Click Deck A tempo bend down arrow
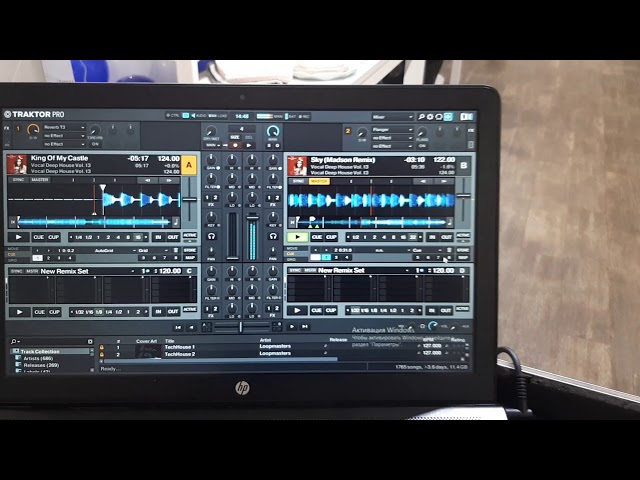 coord(147,180)
